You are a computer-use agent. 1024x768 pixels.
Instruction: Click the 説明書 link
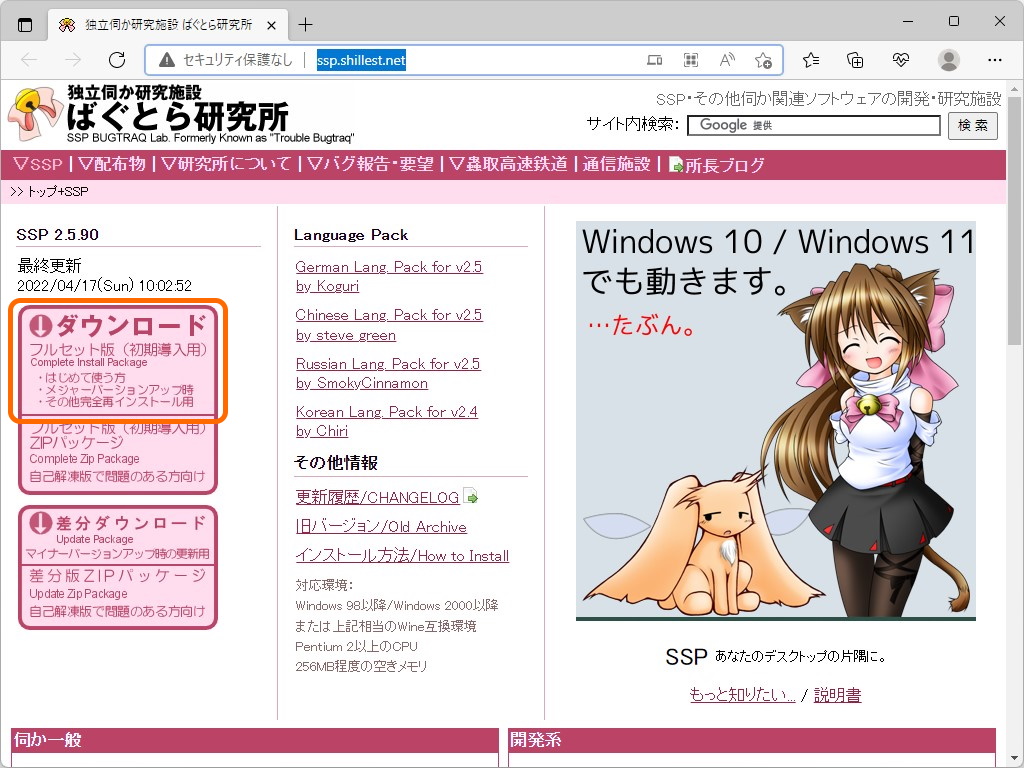coord(837,695)
